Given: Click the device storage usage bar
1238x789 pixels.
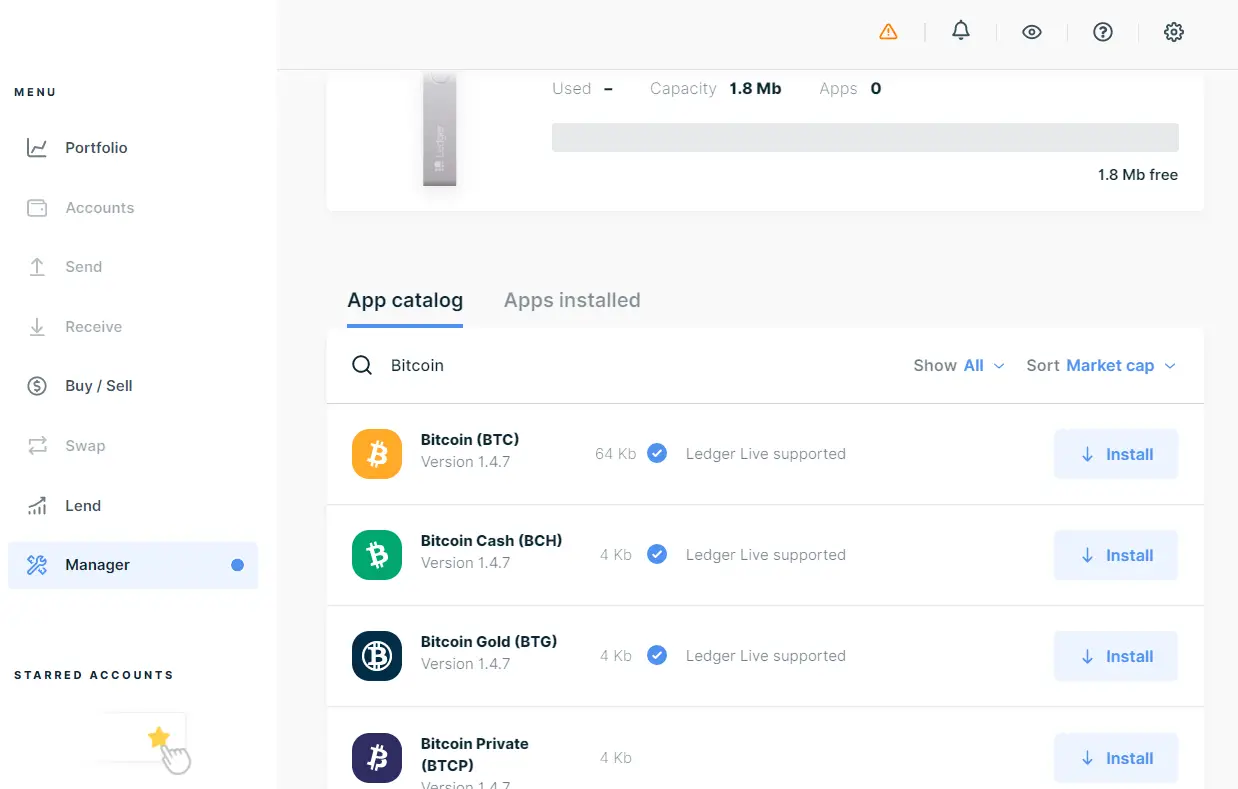Looking at the screenshot, I should 865,137.
